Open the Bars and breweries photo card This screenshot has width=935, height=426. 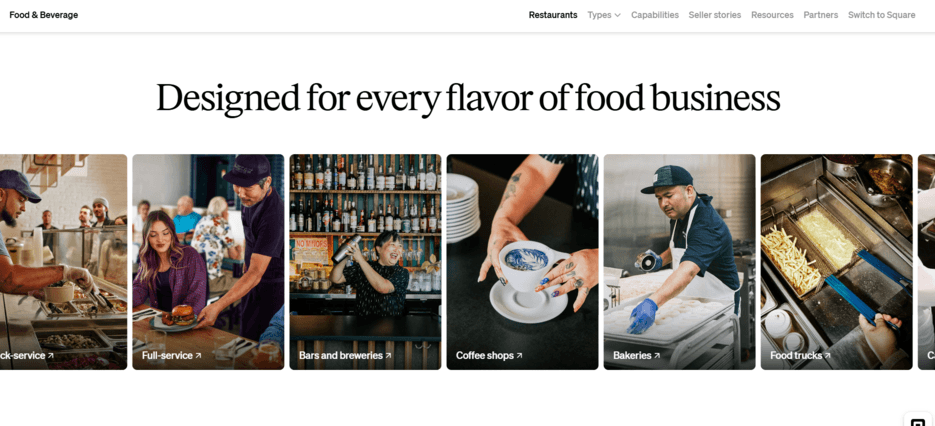(366, 262)
